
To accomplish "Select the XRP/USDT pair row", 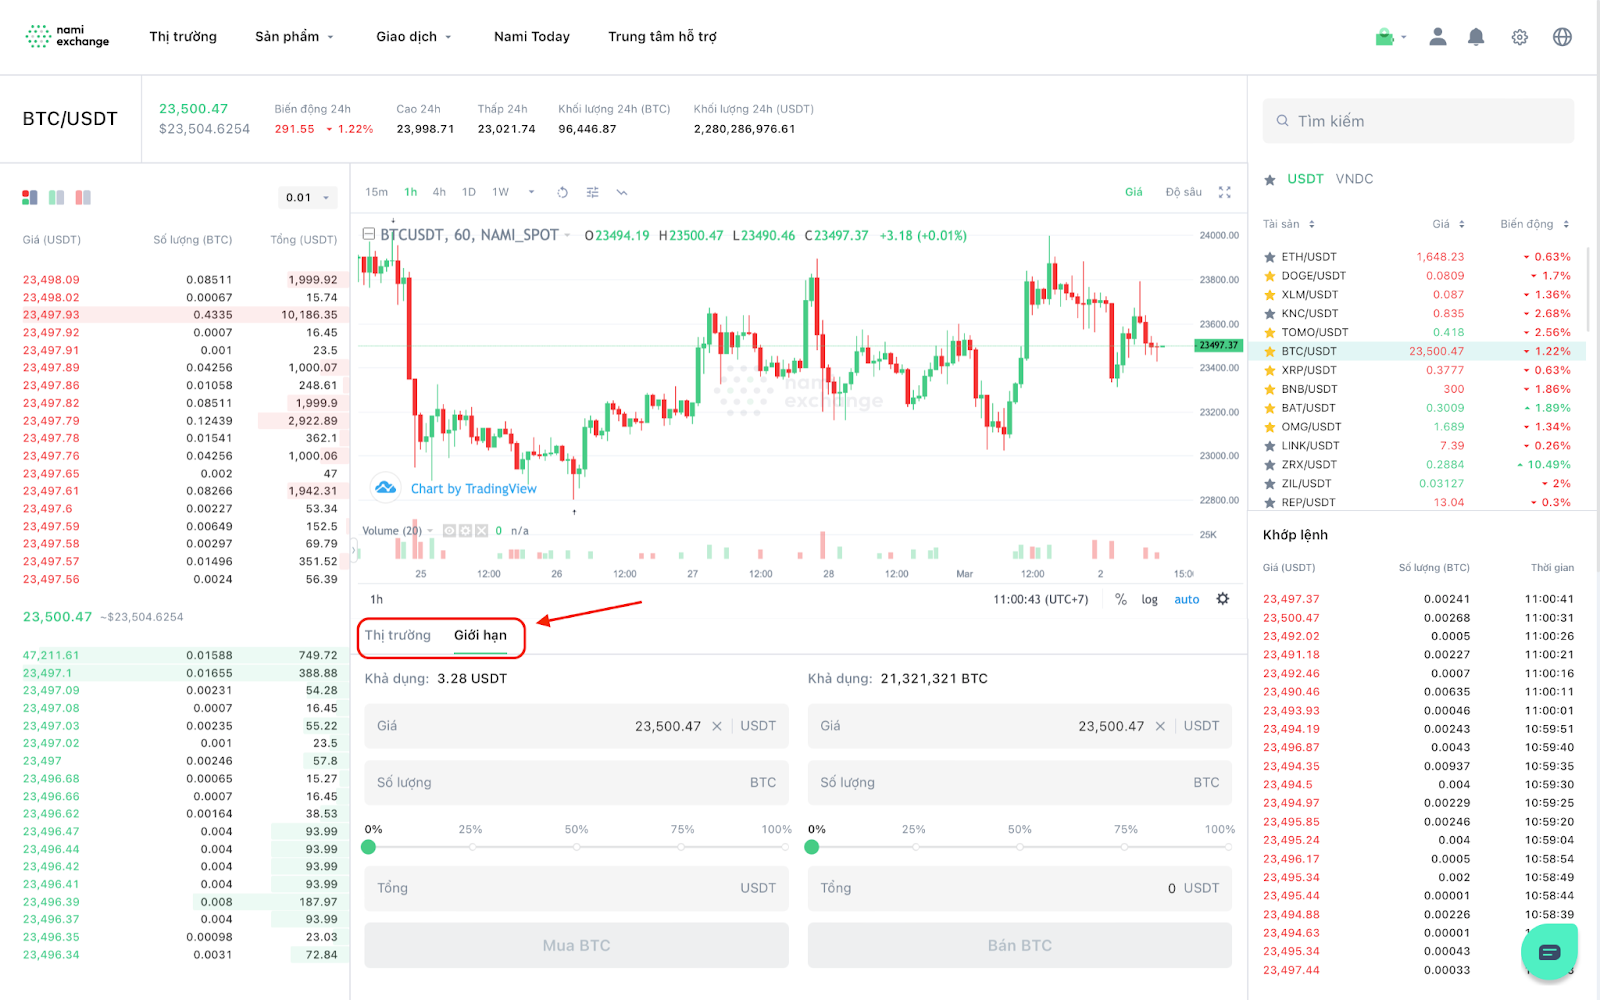I will click(x=1417, y=371).
